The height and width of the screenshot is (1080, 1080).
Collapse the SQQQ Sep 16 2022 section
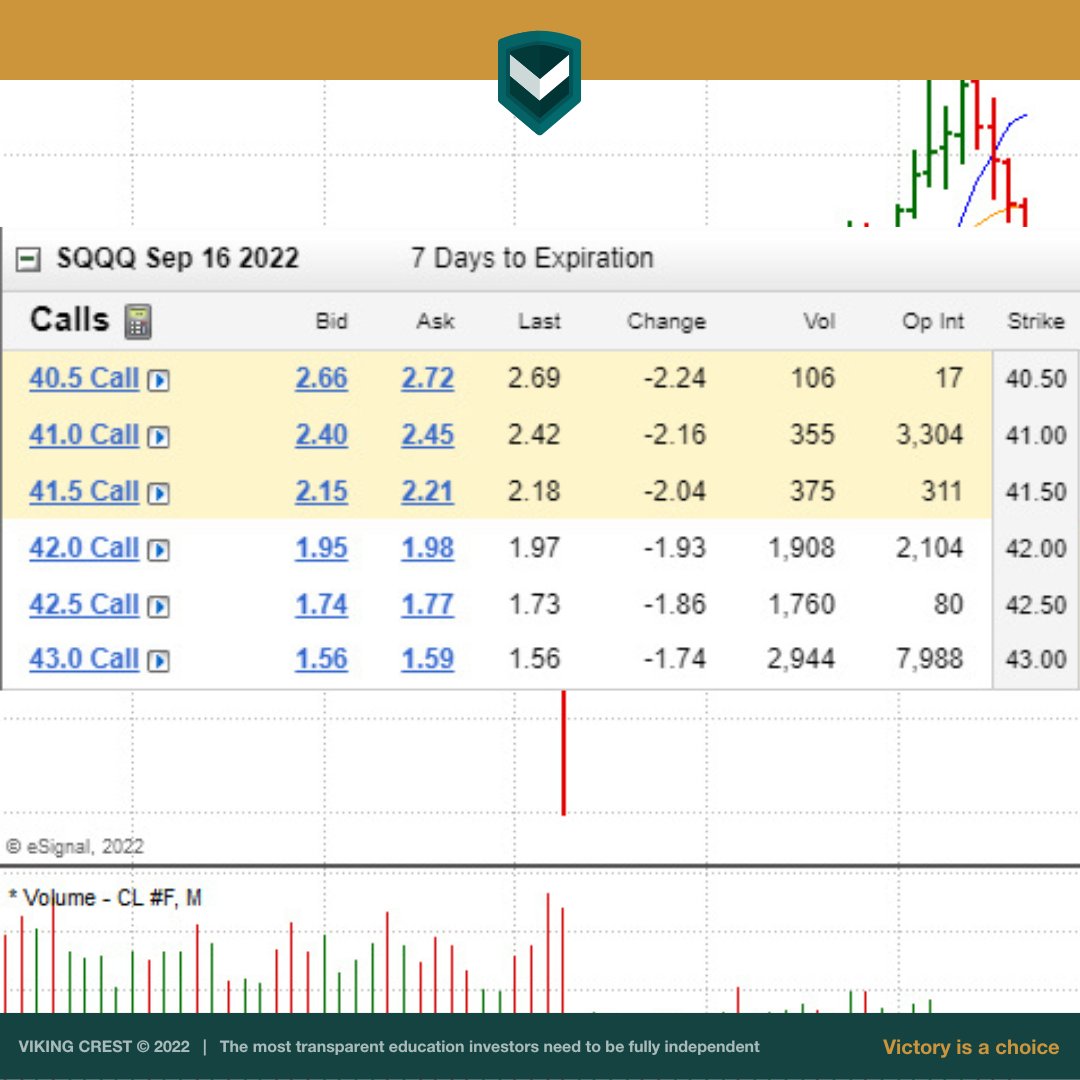(28, 260)
